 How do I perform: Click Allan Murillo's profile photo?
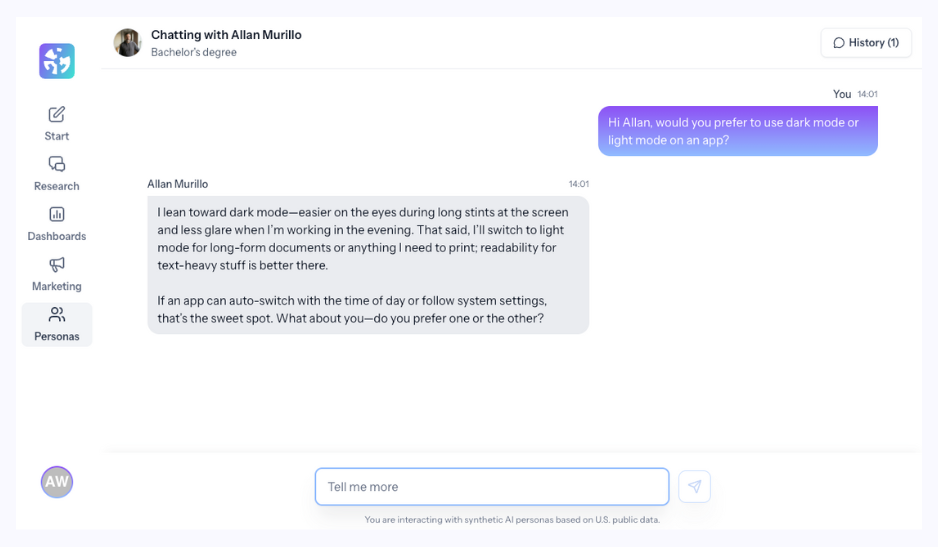coord(127,43)
